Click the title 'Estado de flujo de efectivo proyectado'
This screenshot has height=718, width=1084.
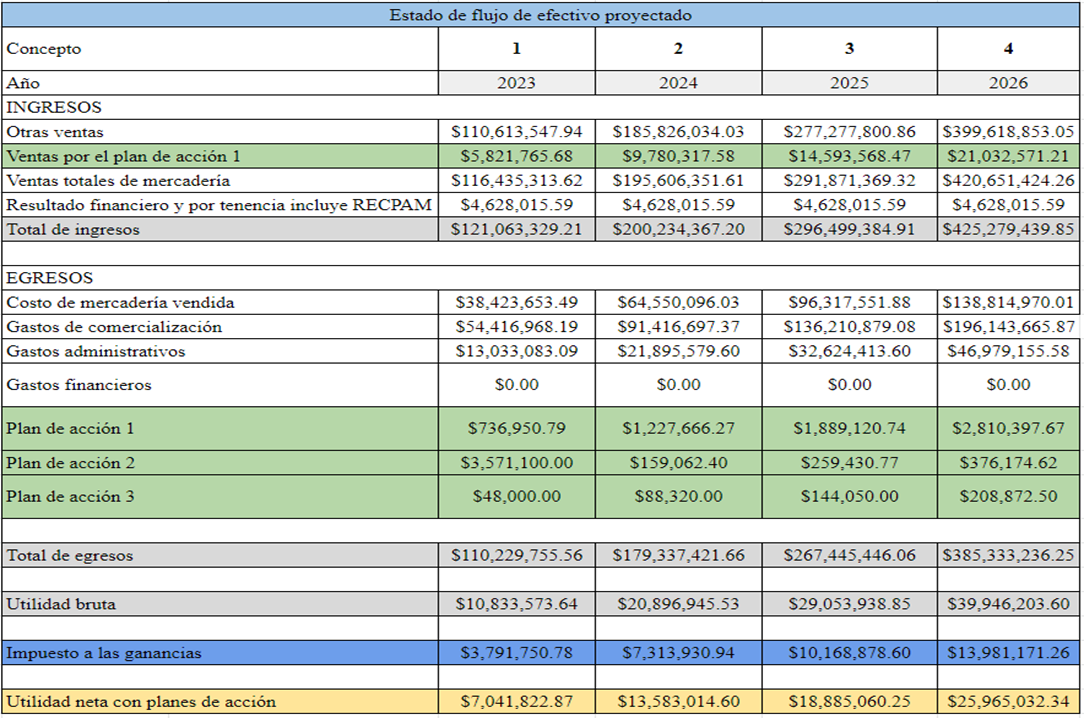(541, 15)
